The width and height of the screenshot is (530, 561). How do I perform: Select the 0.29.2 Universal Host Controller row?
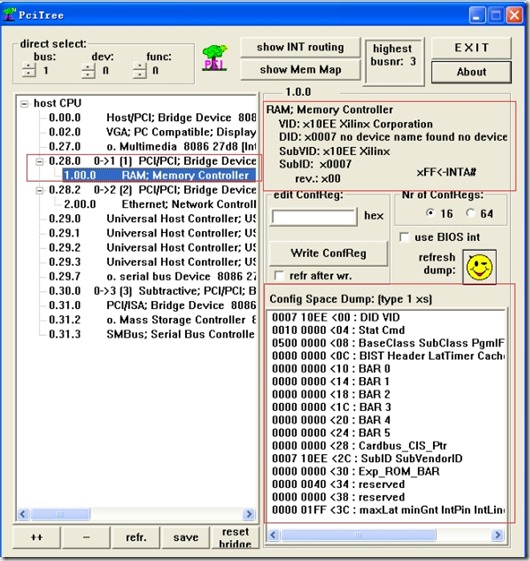pyautogui.click(x=152, y=248)
